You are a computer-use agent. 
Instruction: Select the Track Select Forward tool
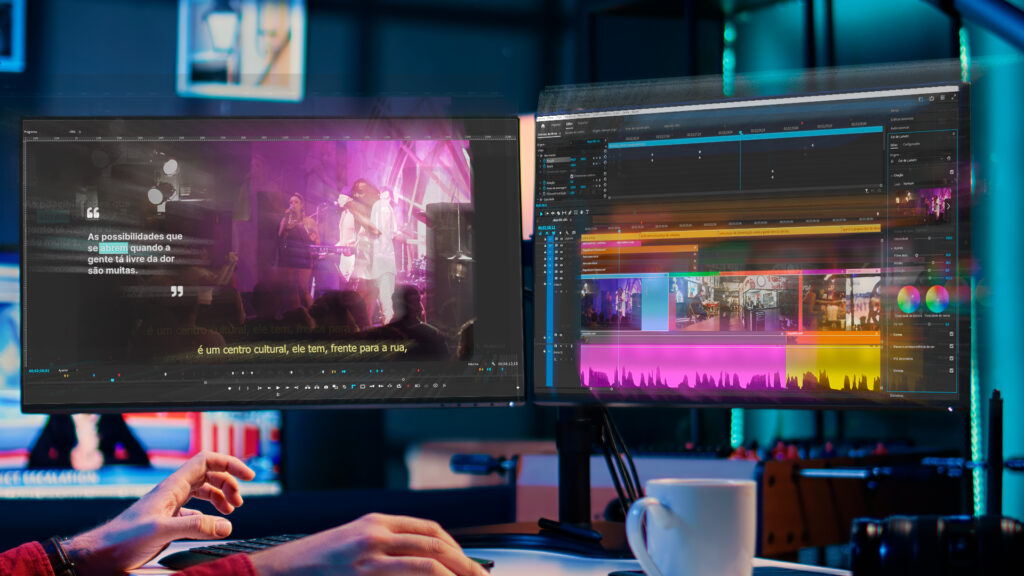coord(547,213)
